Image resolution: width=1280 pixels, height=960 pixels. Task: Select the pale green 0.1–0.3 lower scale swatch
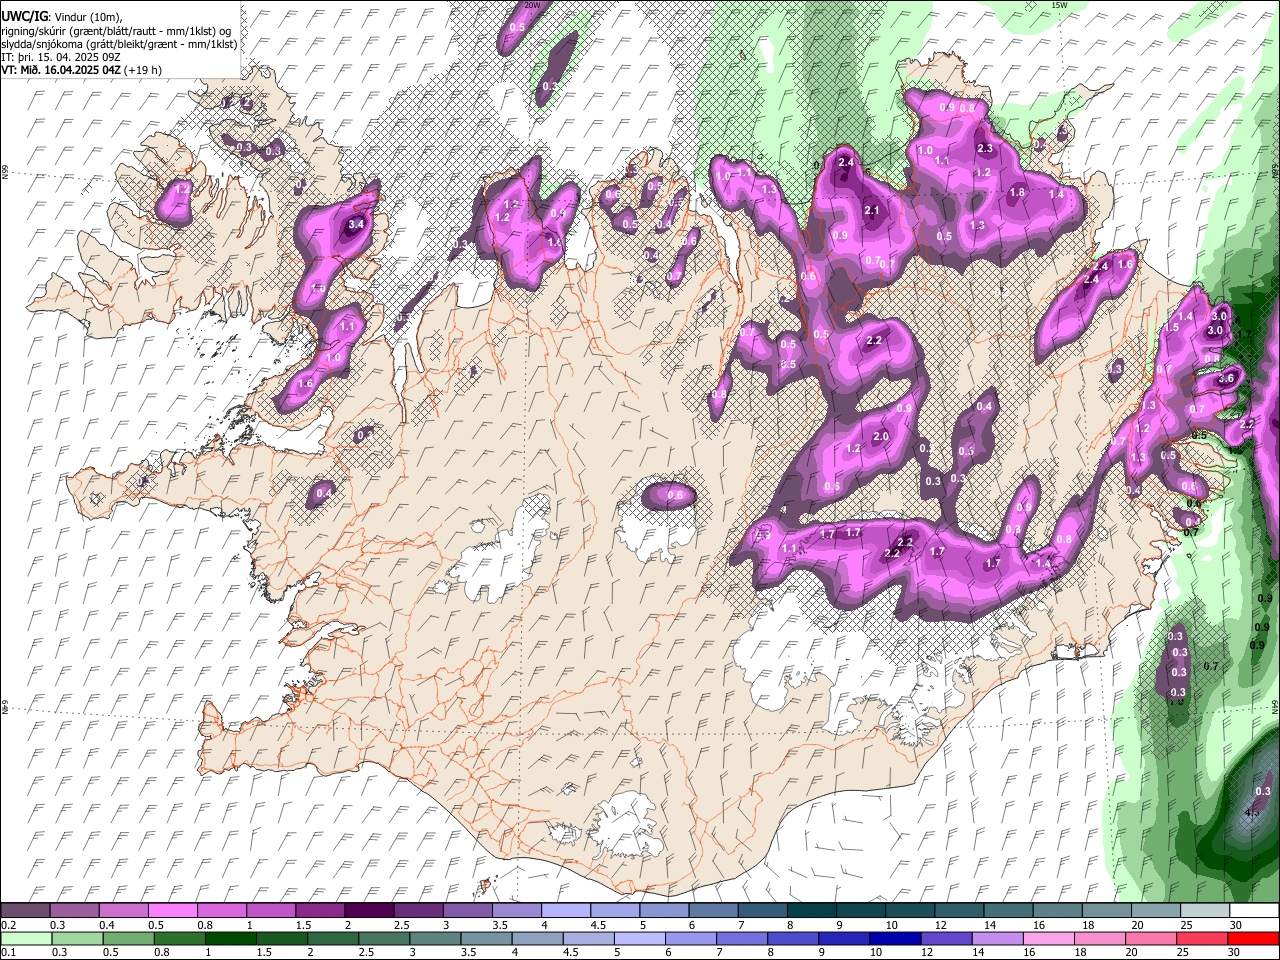tap(26, 939)
